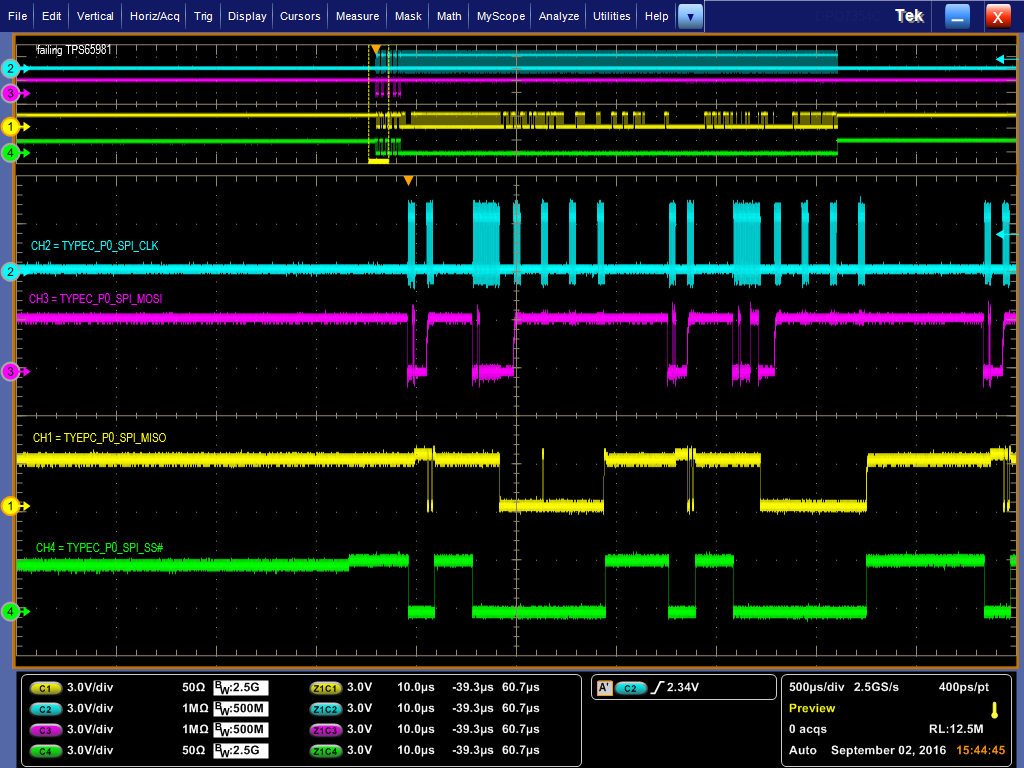Click the Z1C2 zoom badge in readout
This screenshot has height=768, width=1024.
pyautogui.click(x=325, y=709)
